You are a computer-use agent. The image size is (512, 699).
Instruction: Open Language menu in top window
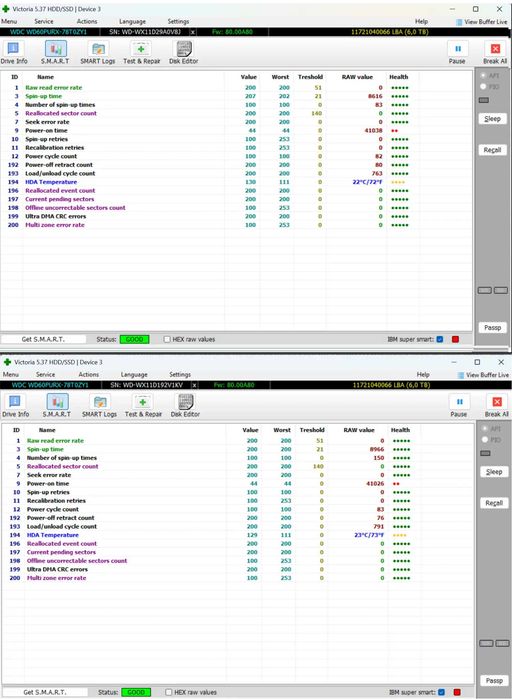click(132, 21)
